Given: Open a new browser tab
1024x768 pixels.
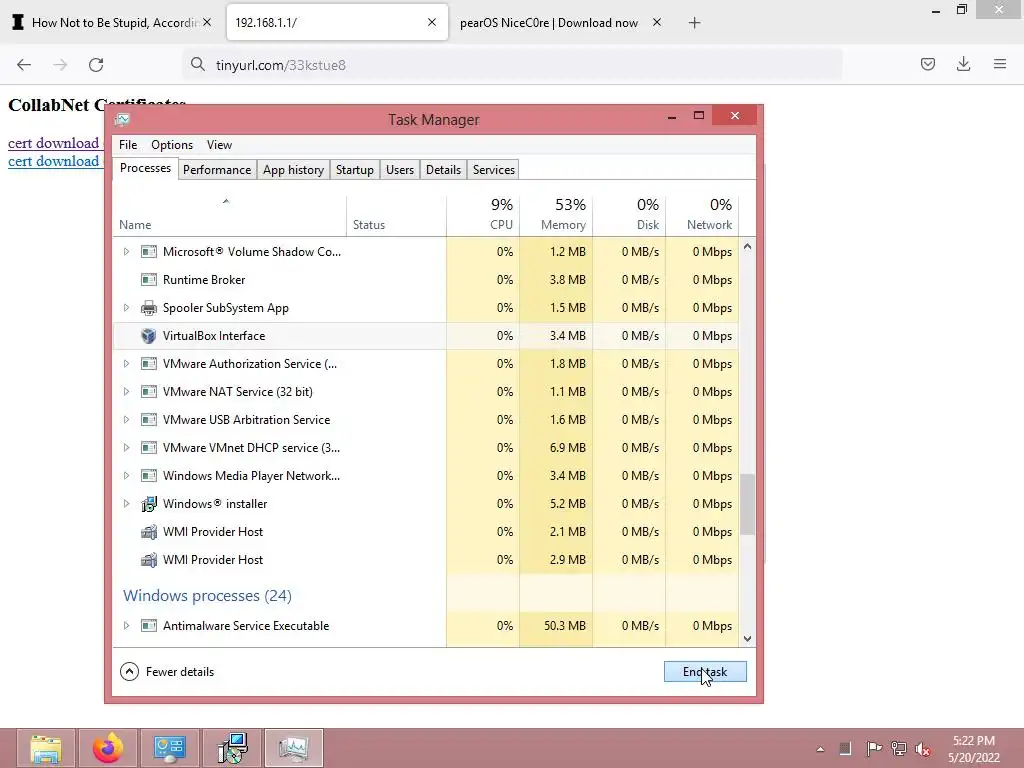Looking at the screenshot, I should [694, 23].
